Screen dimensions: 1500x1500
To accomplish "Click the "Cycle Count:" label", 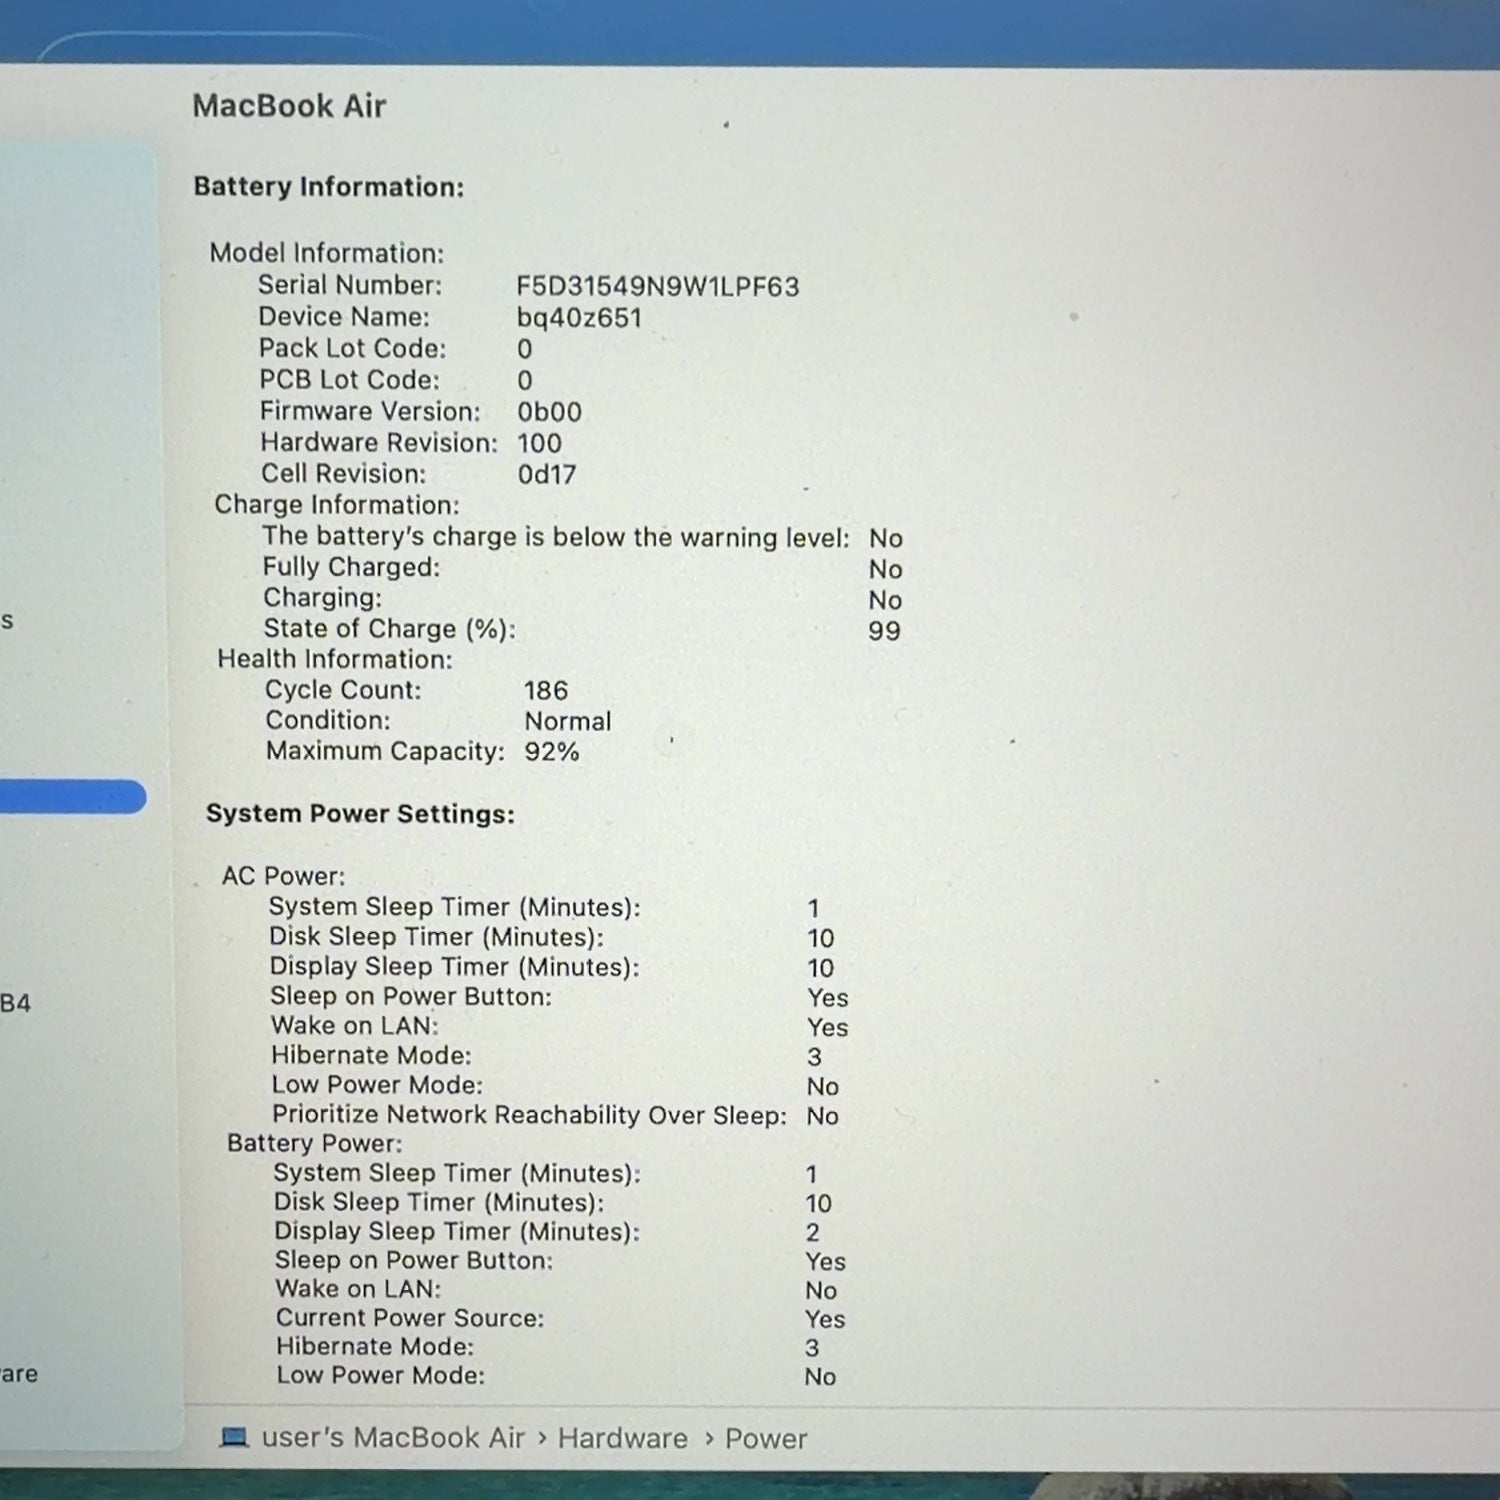I will click(343, 690).
